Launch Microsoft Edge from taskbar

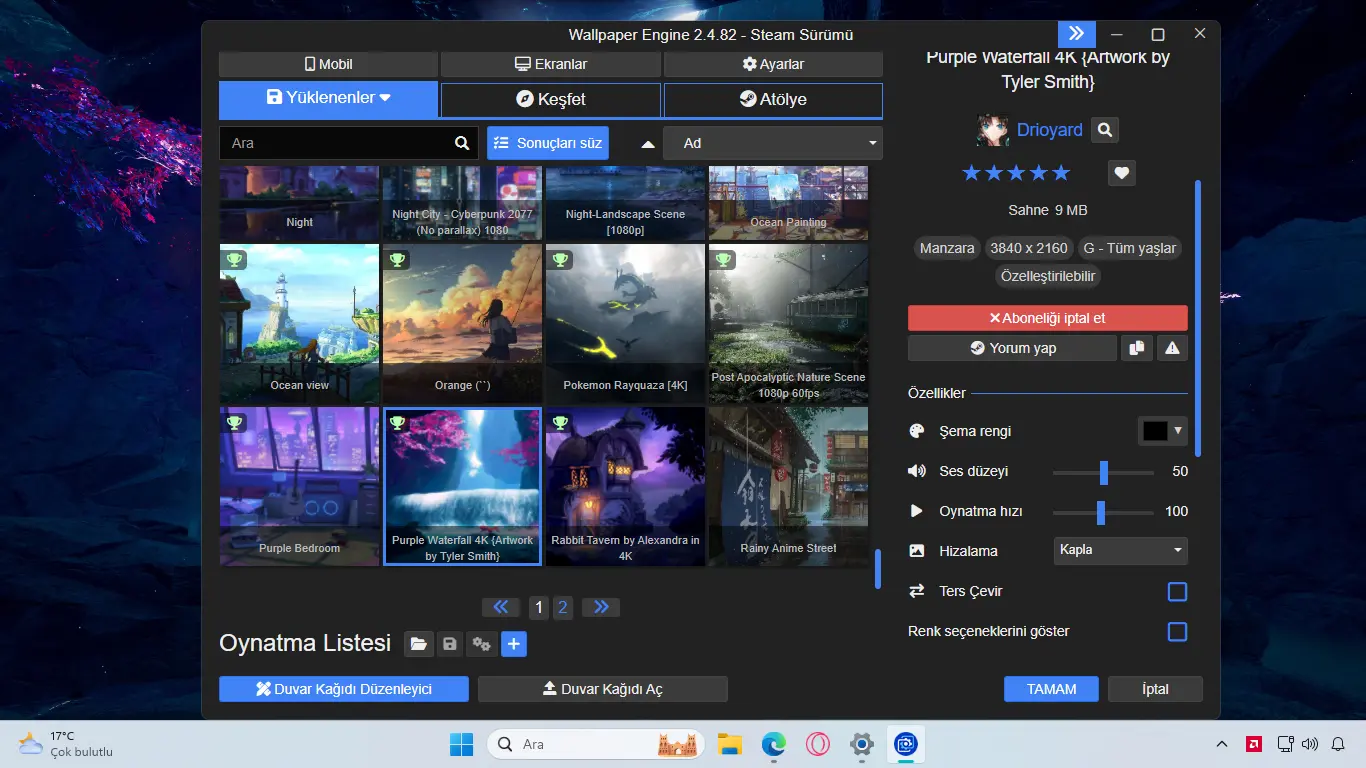click(774, 744)
